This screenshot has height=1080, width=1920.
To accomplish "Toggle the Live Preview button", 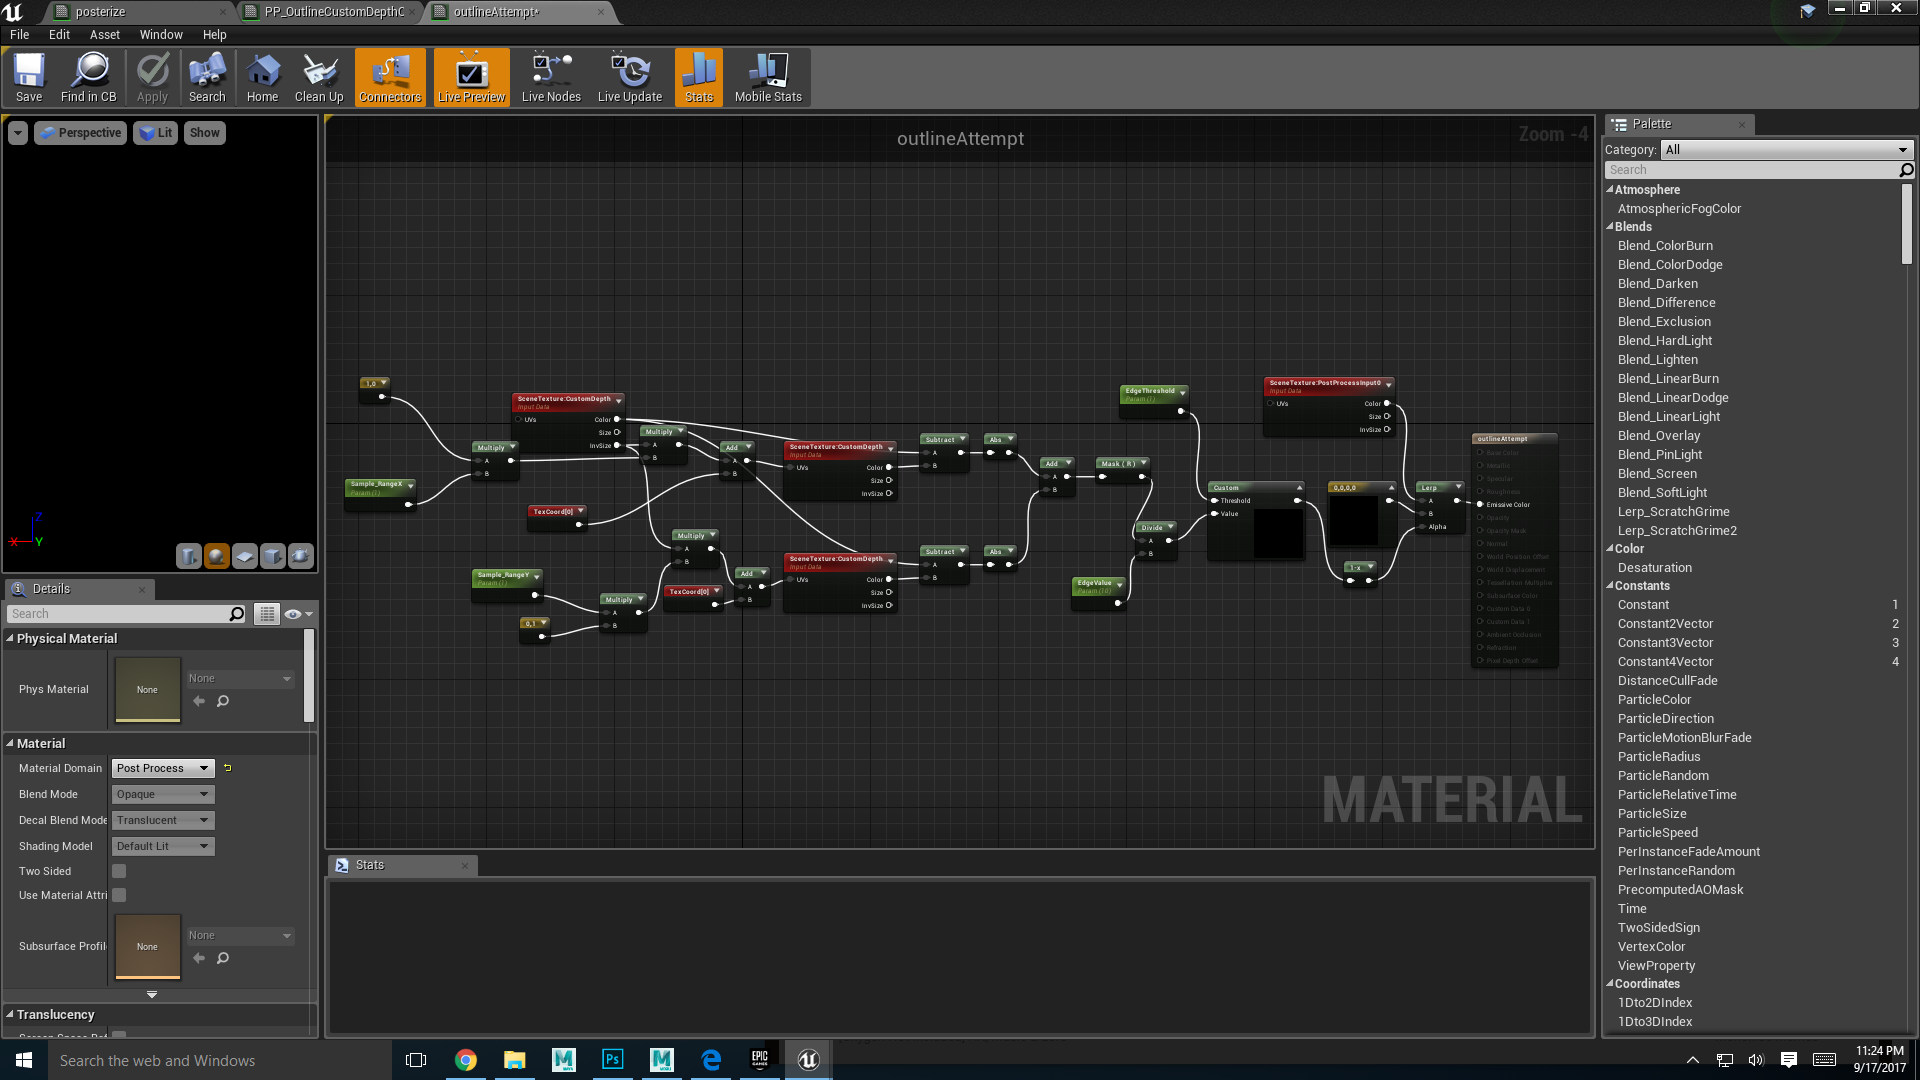I will (x=471, y=77).
